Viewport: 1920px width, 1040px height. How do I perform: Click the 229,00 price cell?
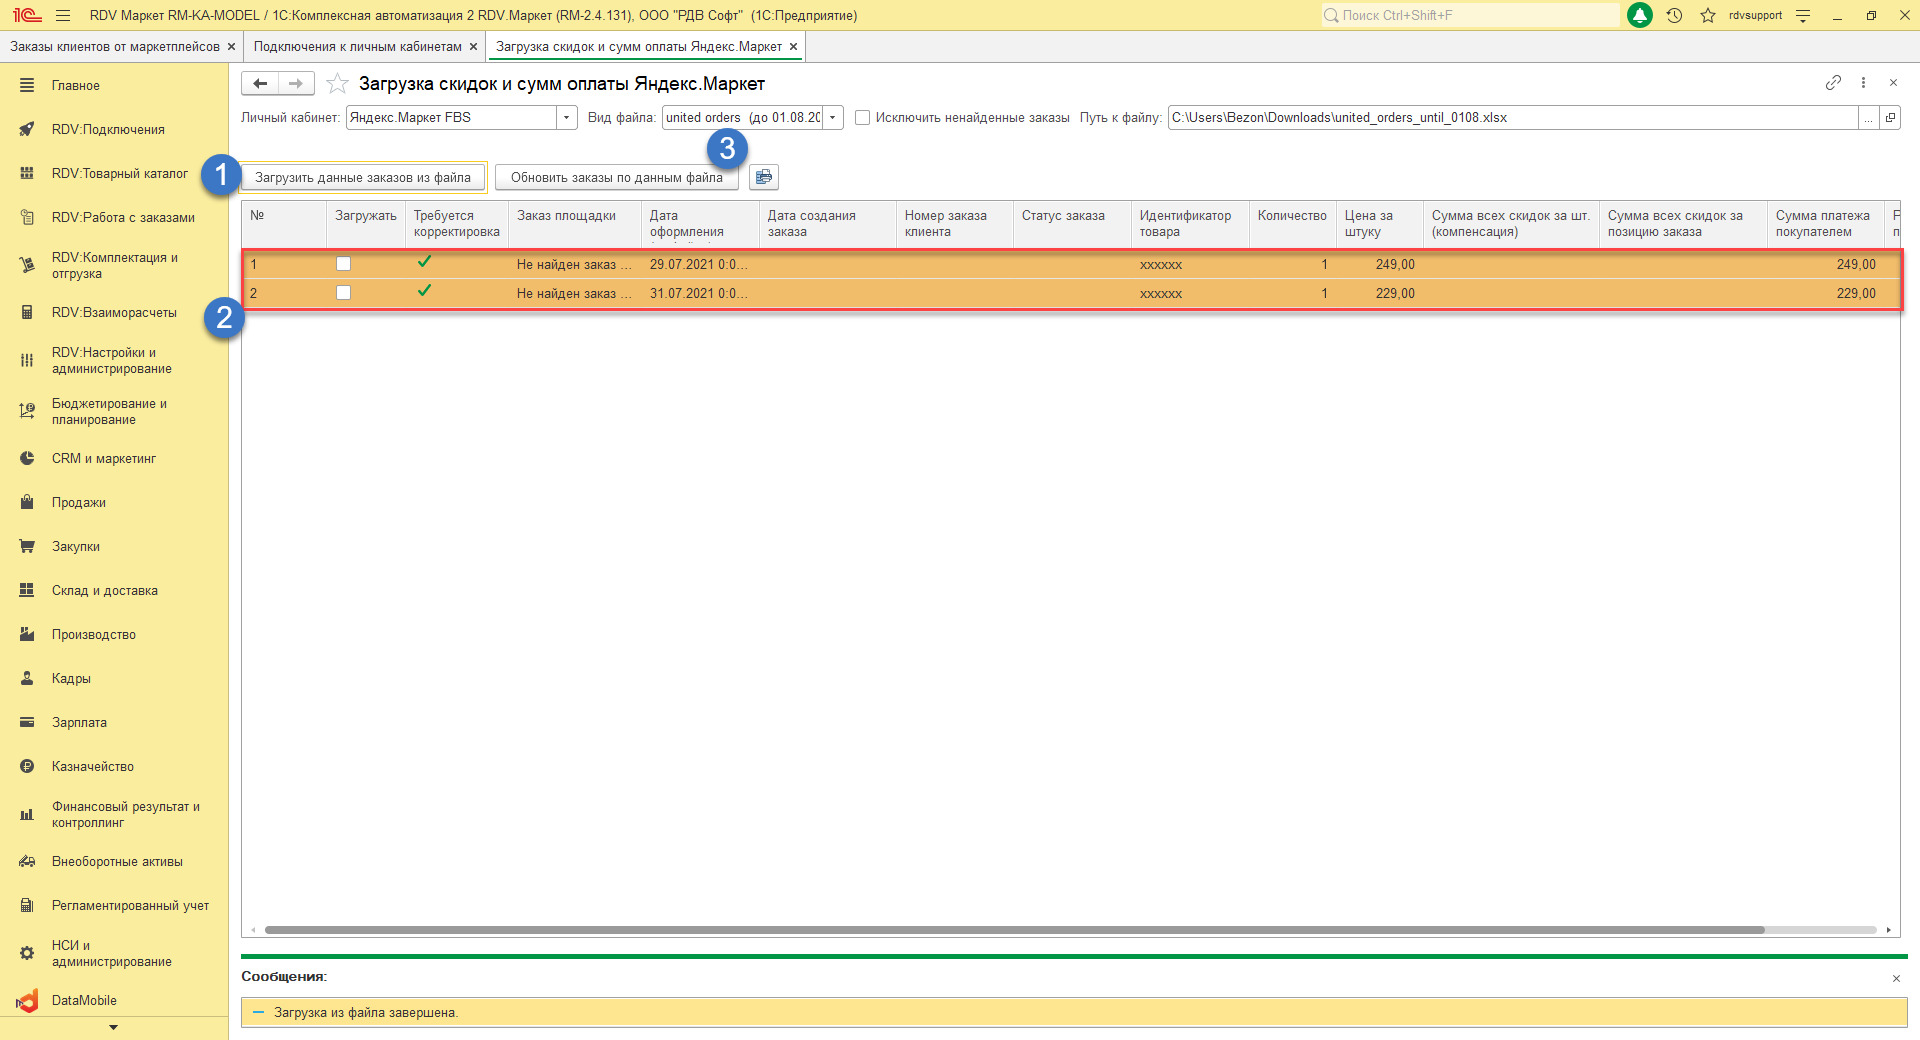tap(1380, 293)
